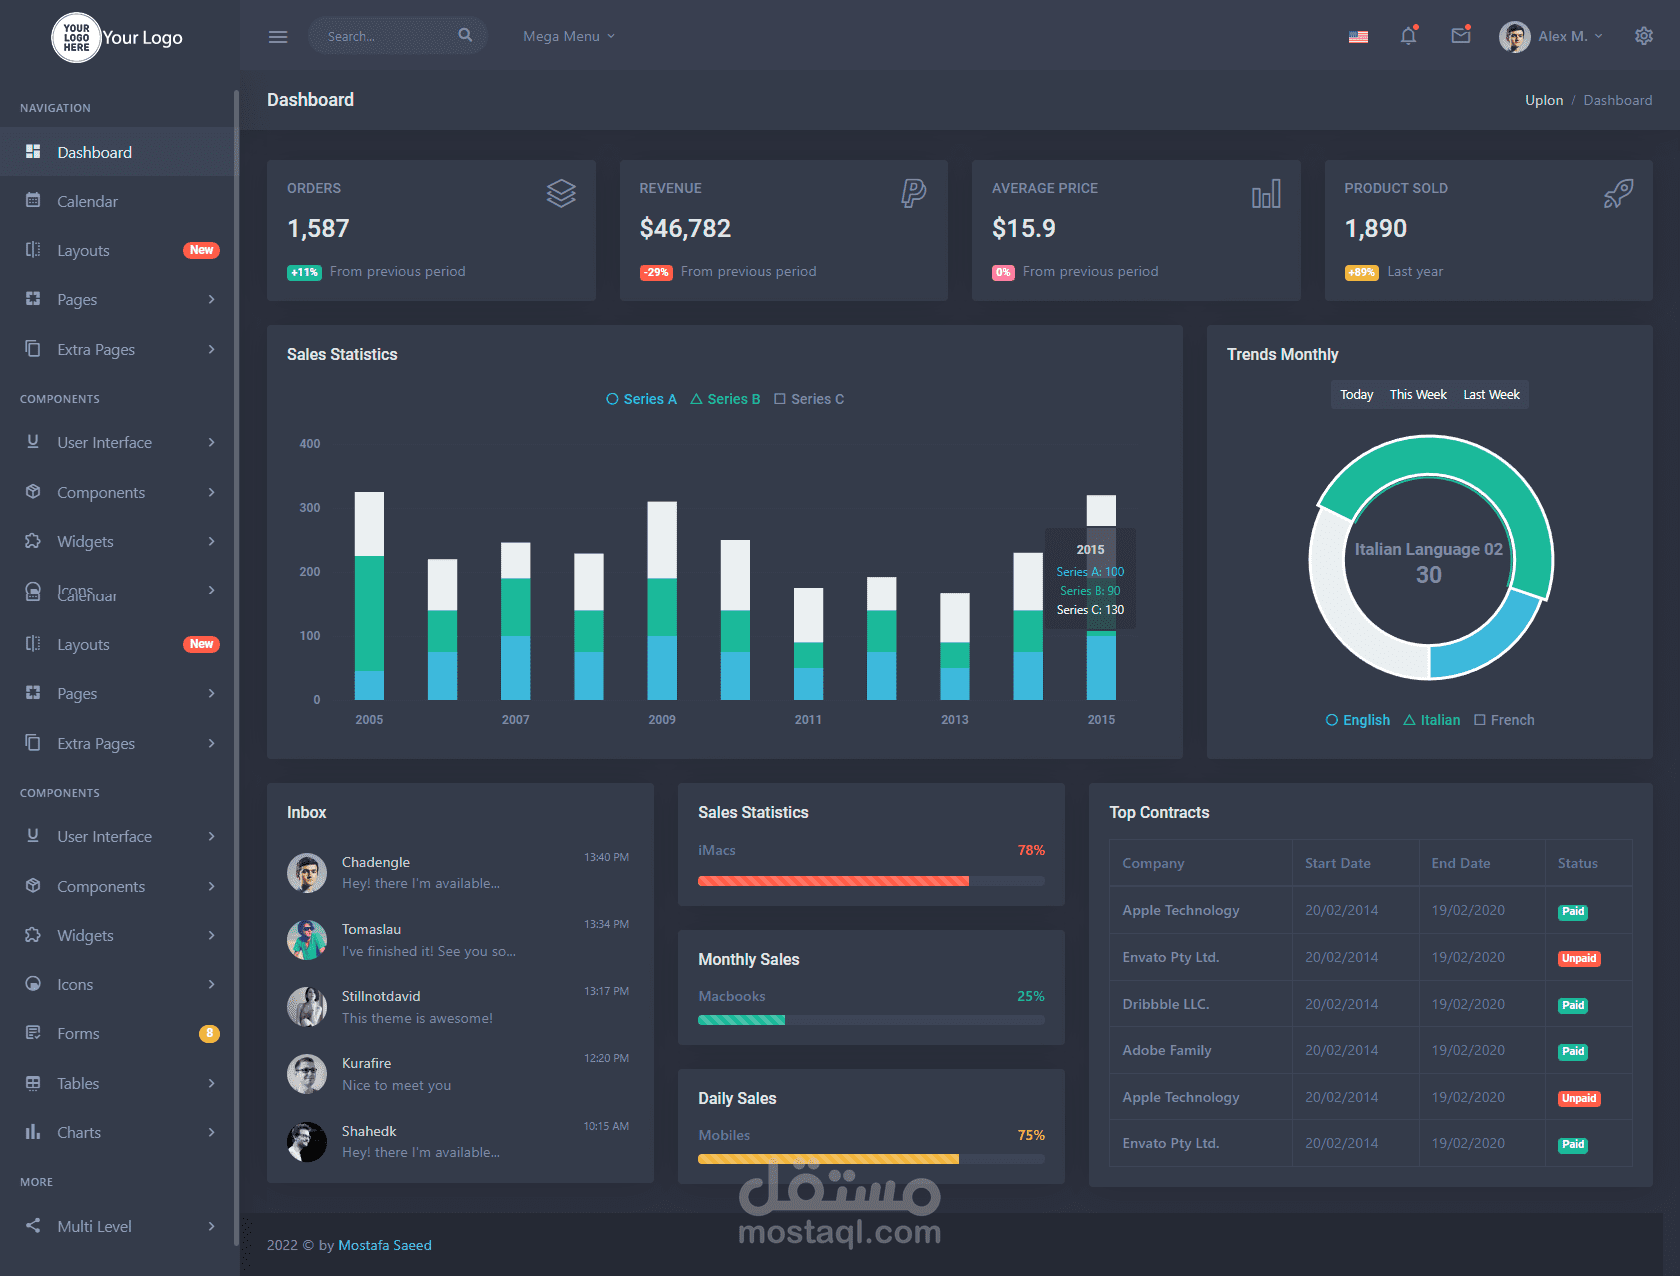
Task: Click the 2009 bar in Sales chart
Action: pyautogui.click(x=662, y=600)
